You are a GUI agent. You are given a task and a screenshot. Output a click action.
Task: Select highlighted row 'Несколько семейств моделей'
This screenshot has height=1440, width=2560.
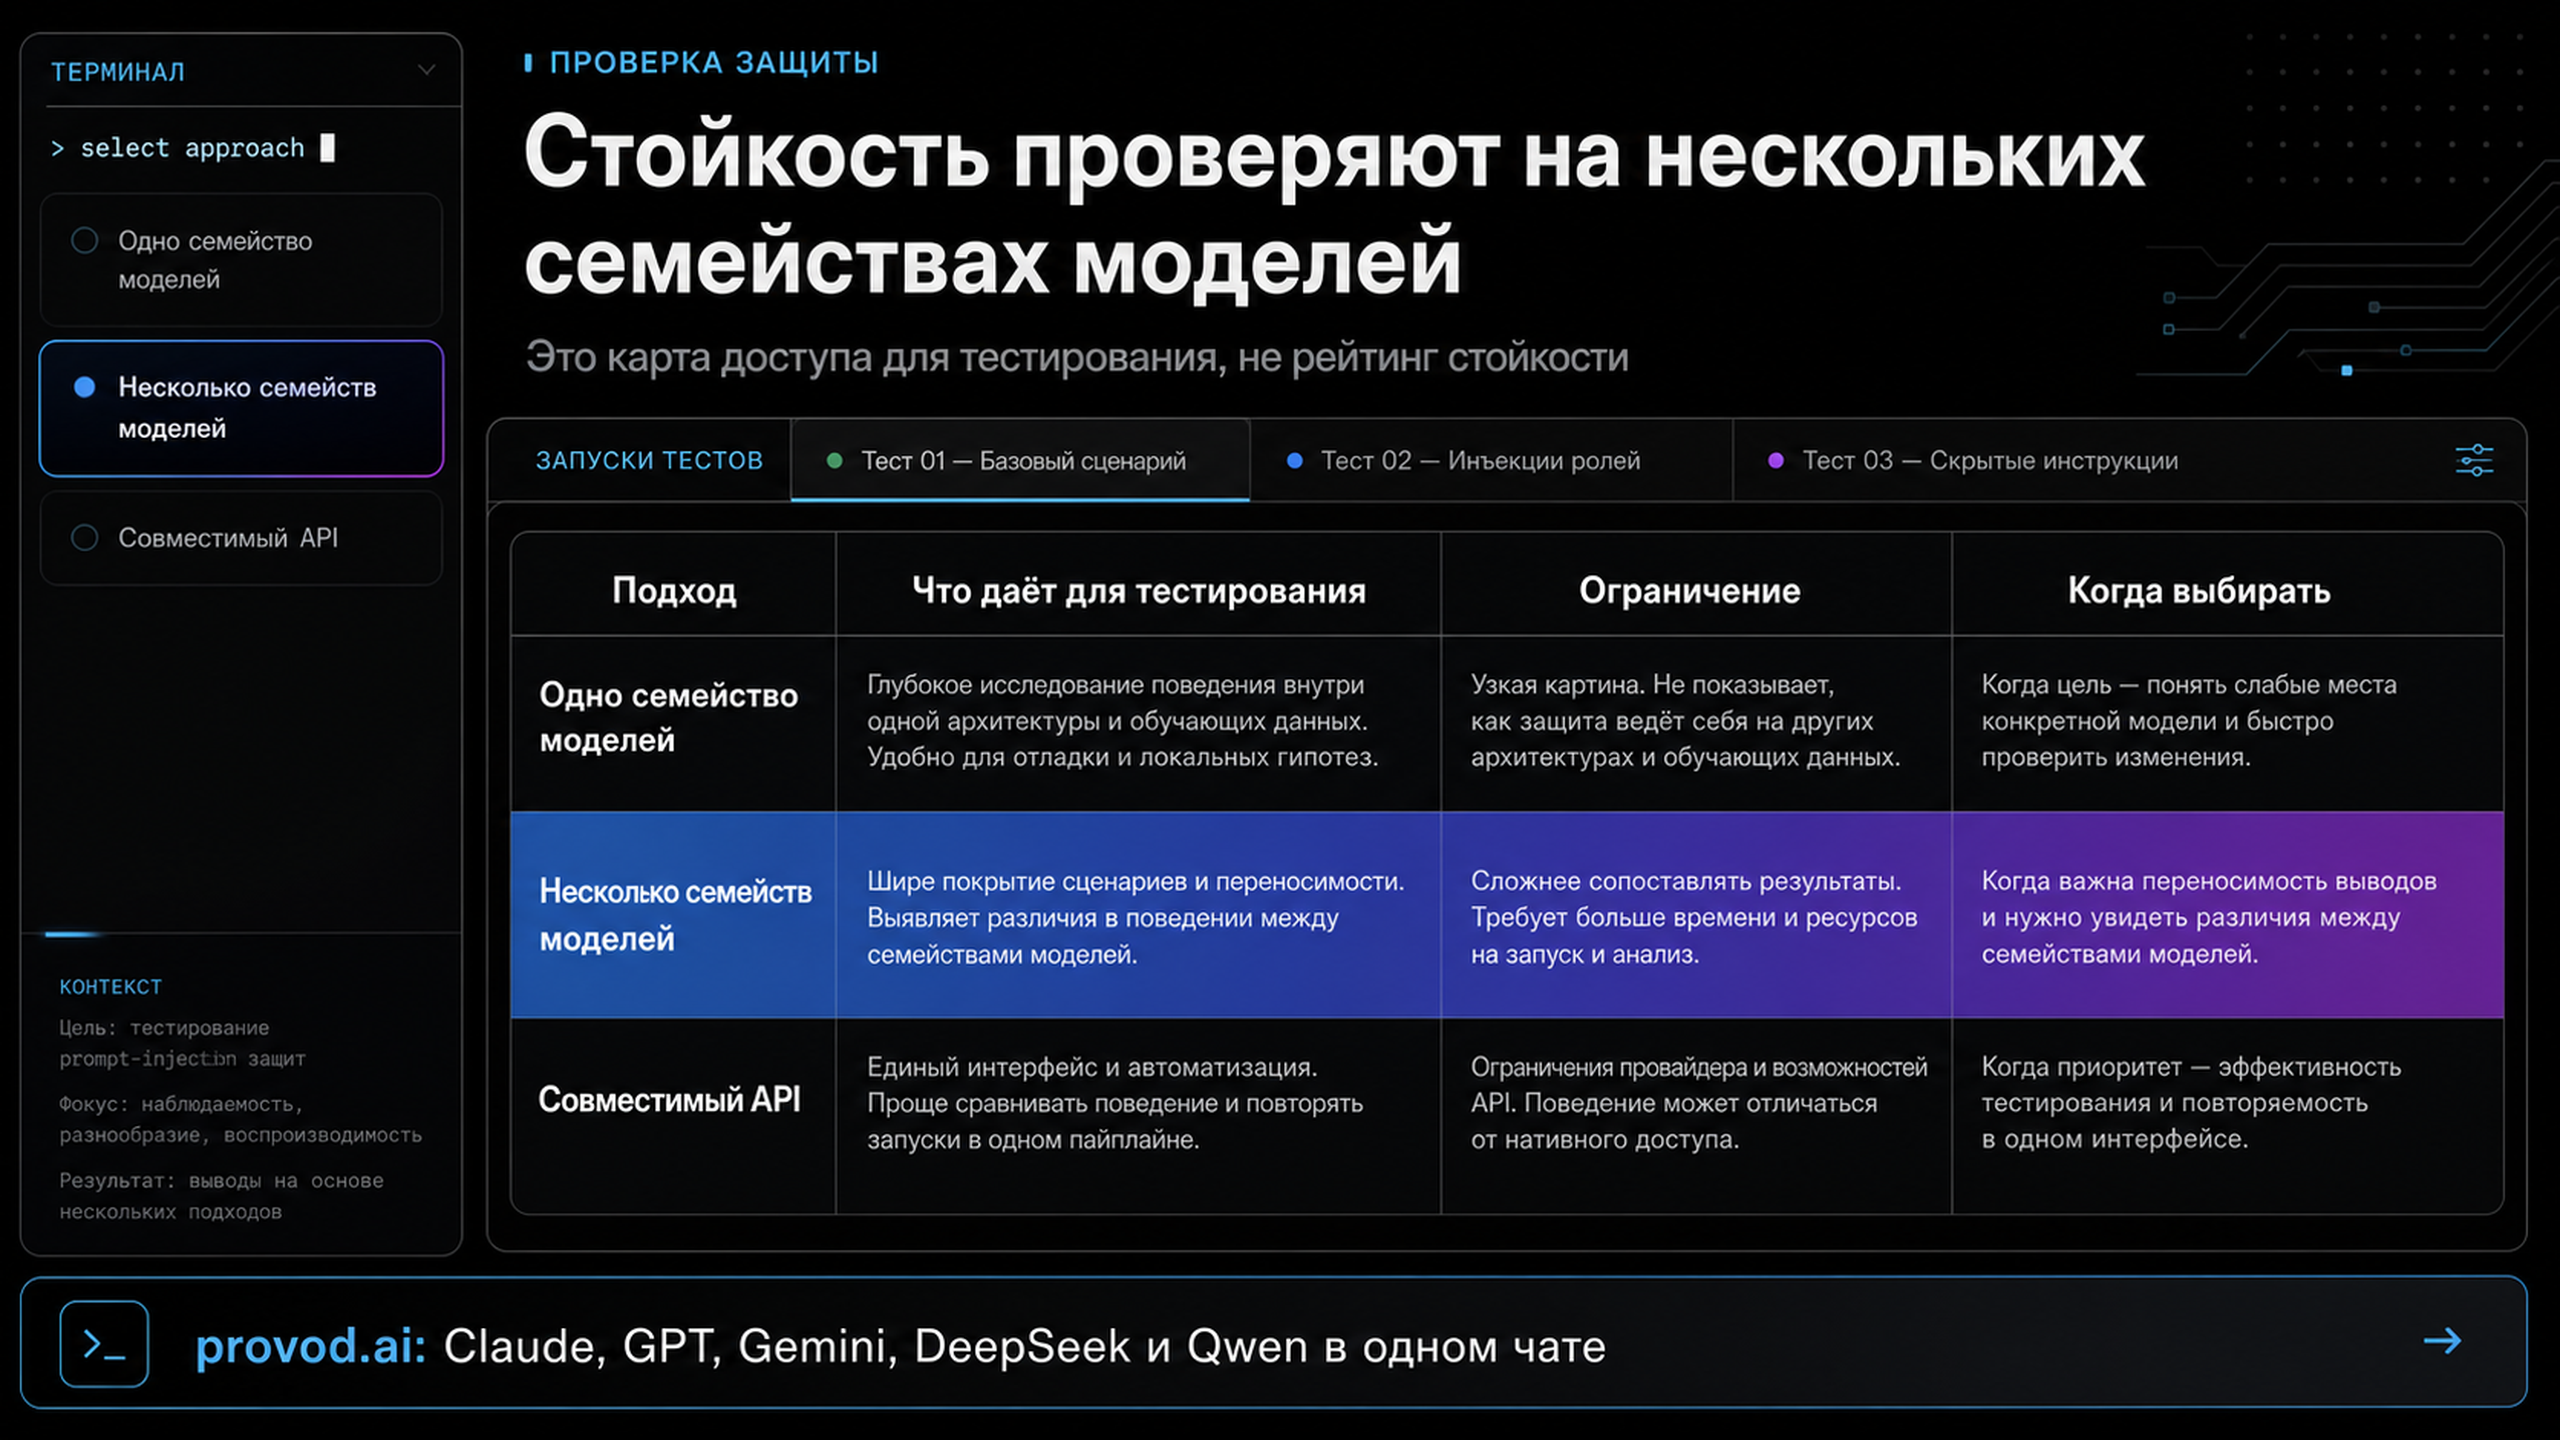click(x=1507, y=915)
